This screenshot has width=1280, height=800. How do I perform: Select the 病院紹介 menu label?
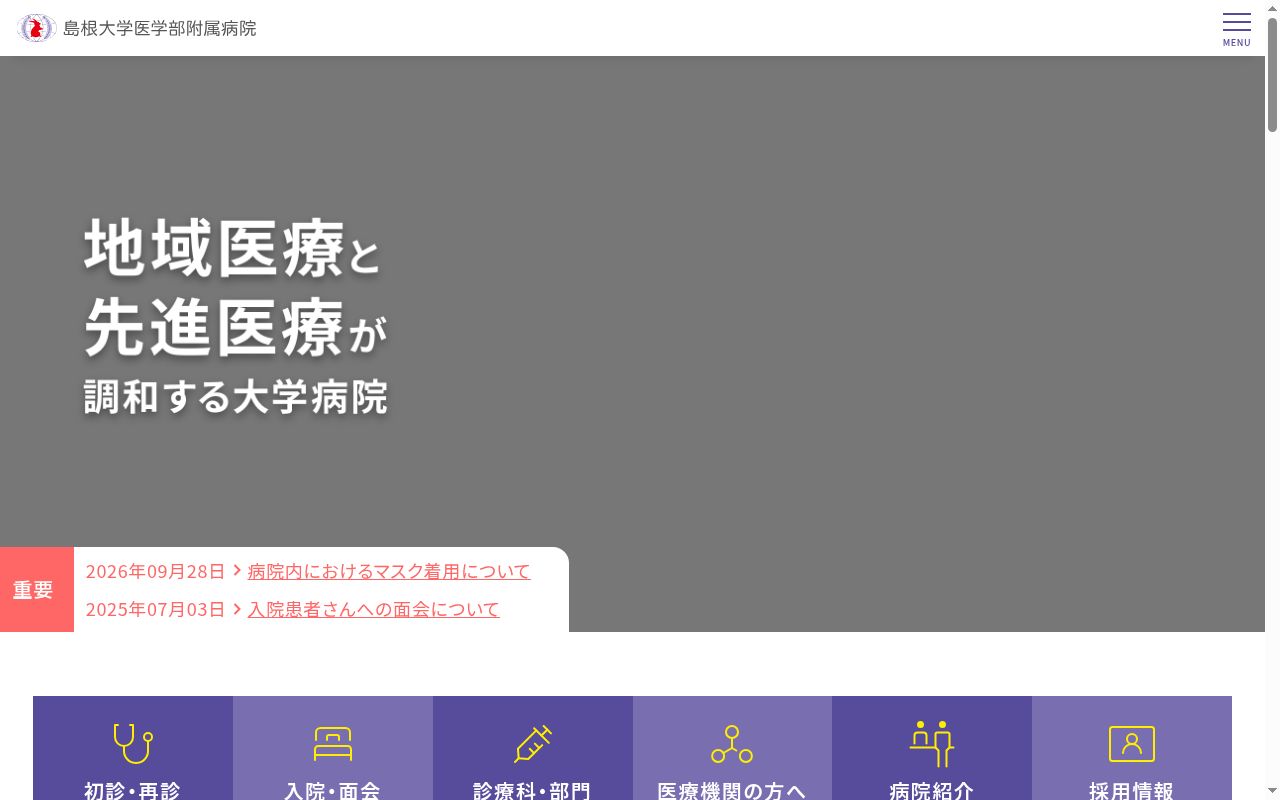point(932,791)
